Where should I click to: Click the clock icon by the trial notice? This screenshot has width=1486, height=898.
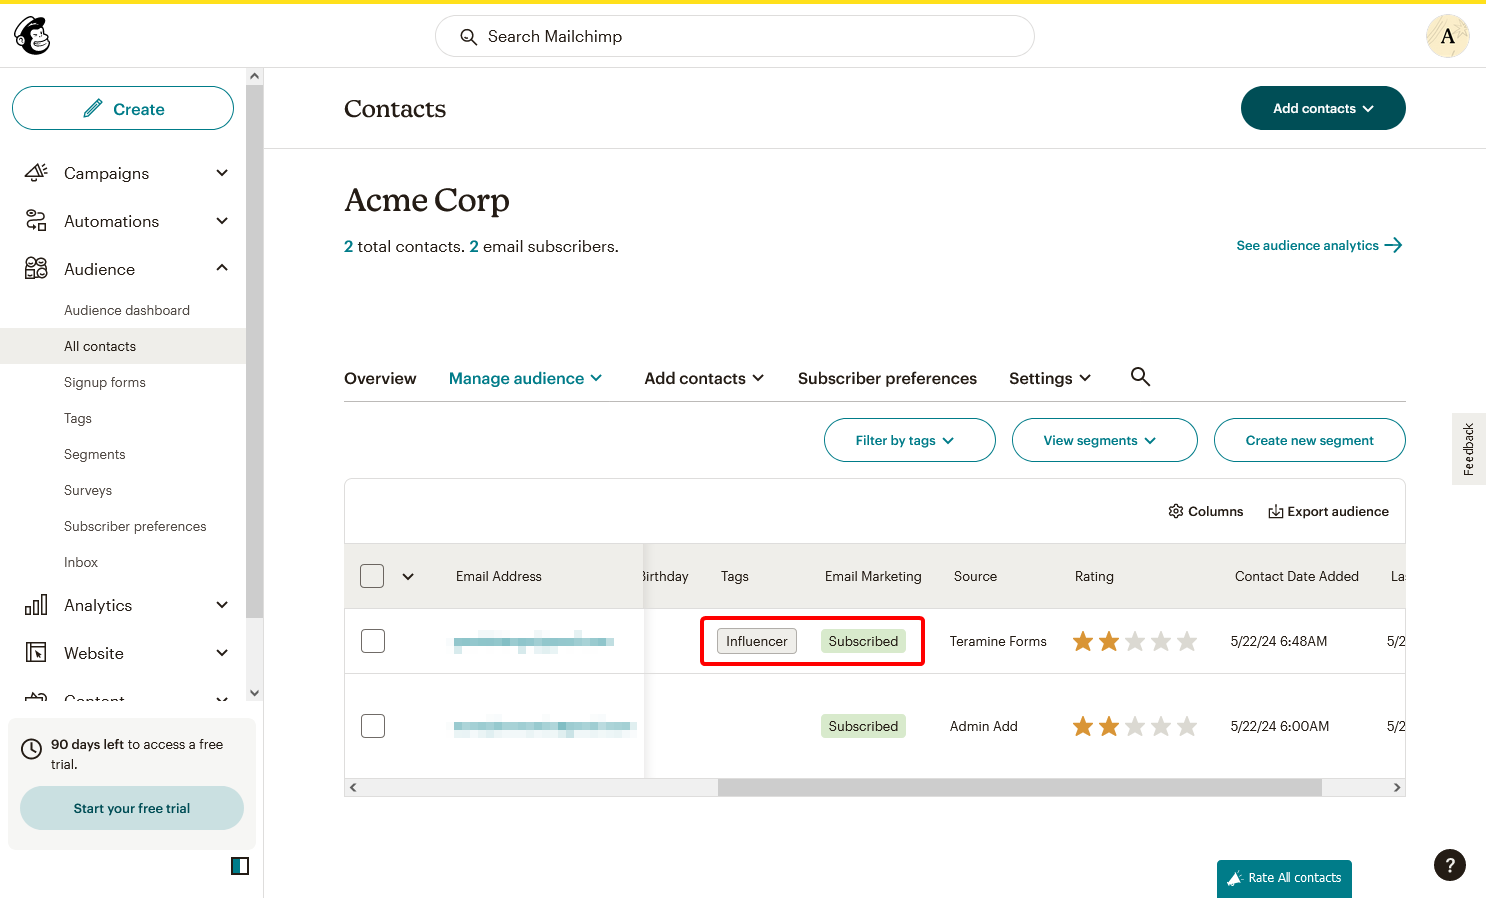click(x=32, y=748)
